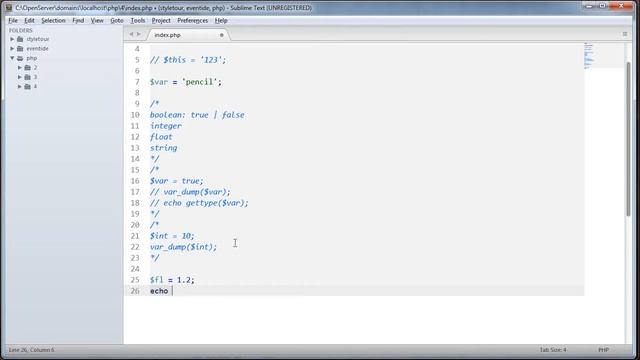Screen dimensions: 640x360
Task: Open the Selection menu
Action: click(x=53, y=20)
